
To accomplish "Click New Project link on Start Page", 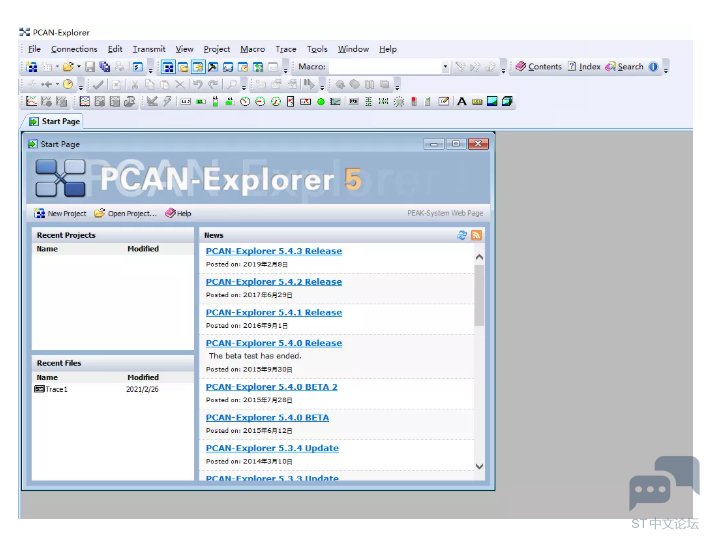I will point(61,214).
